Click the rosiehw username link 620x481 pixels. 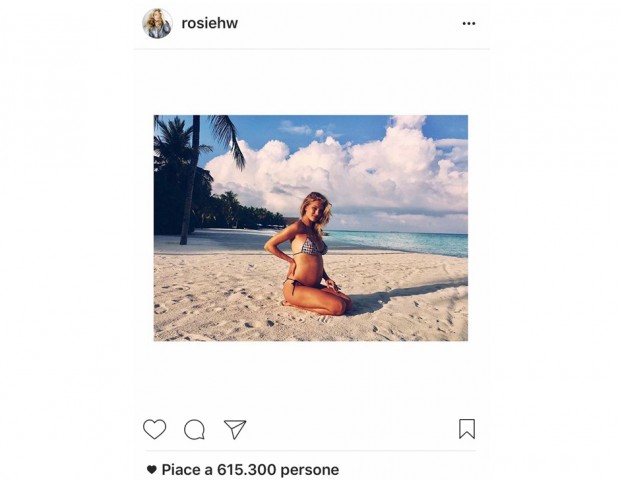click(x=210, y=23)
